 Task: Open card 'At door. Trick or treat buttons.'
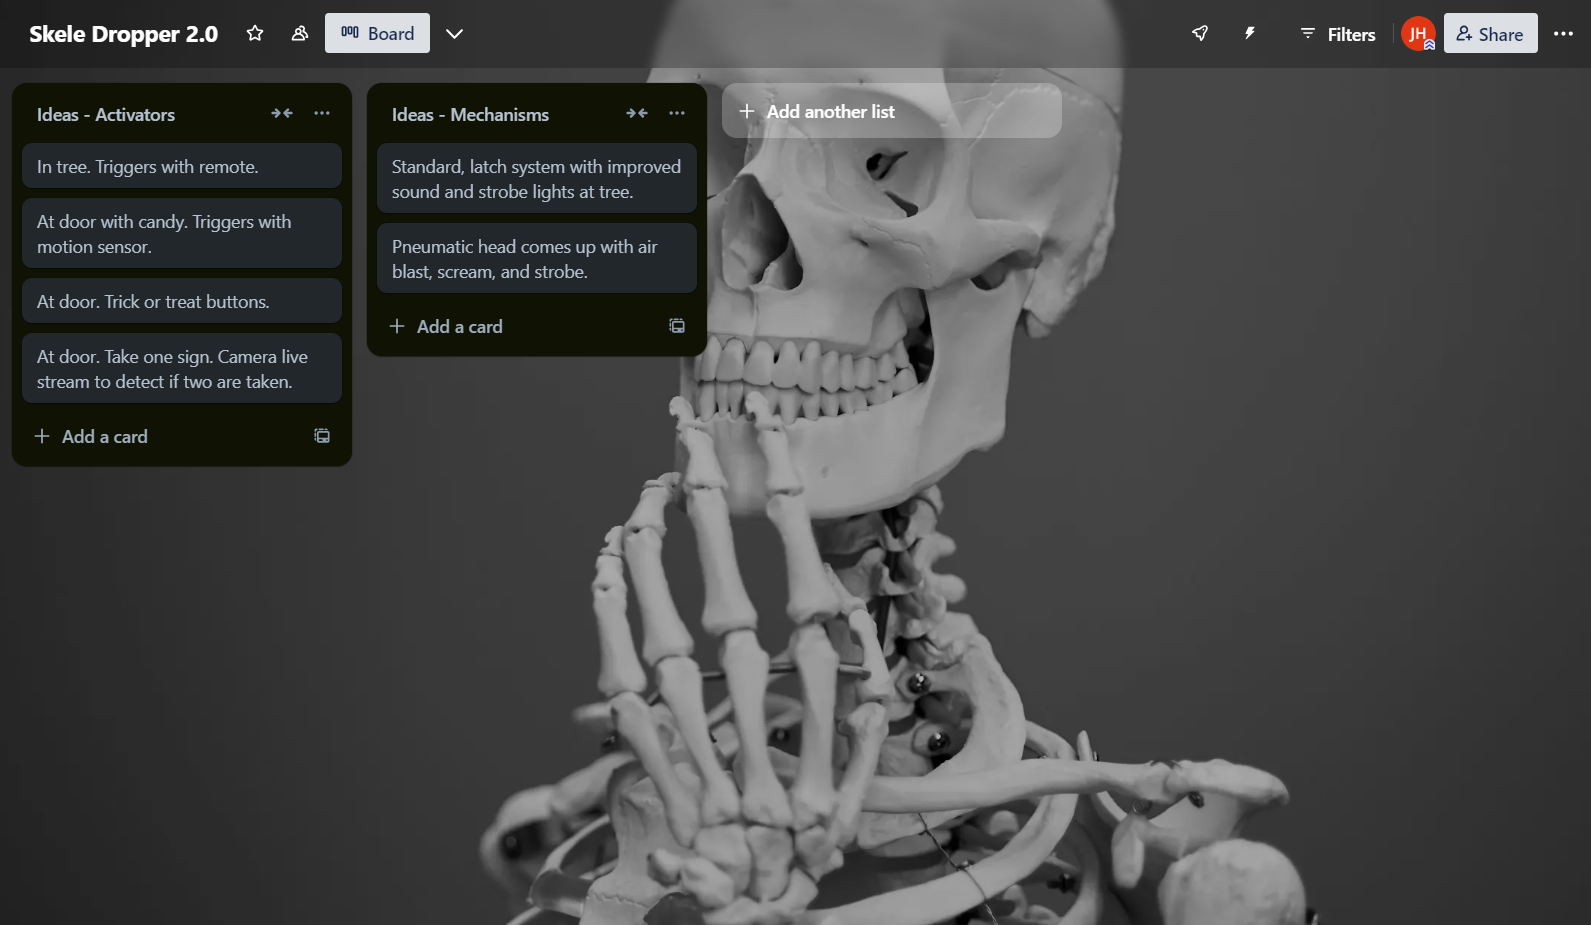pos(182,301)
